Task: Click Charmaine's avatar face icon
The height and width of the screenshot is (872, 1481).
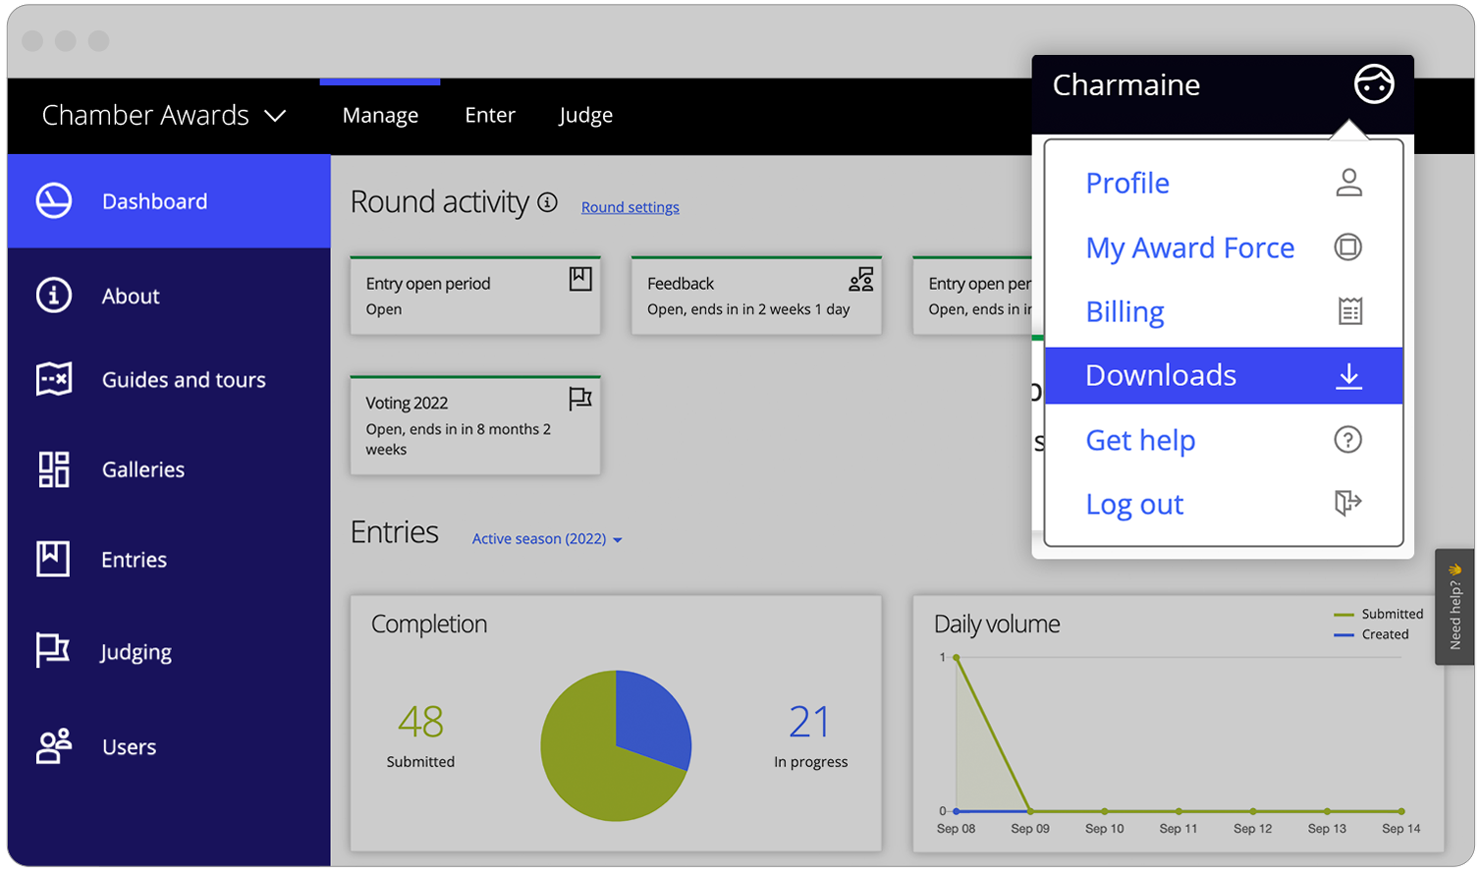Action: [x=1373, y=85]
